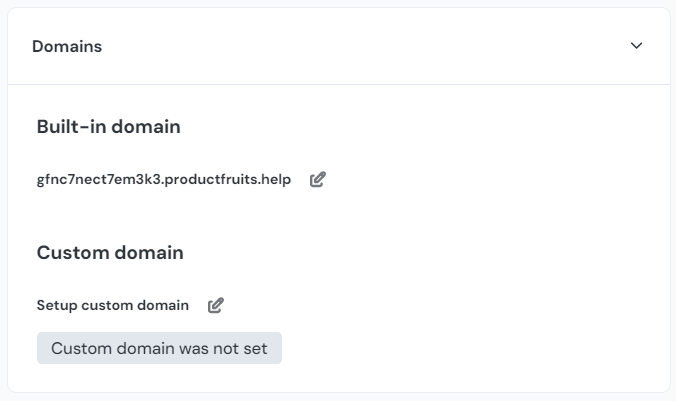Start editing the custom domain with its edit icon

[x=216, y=306]
